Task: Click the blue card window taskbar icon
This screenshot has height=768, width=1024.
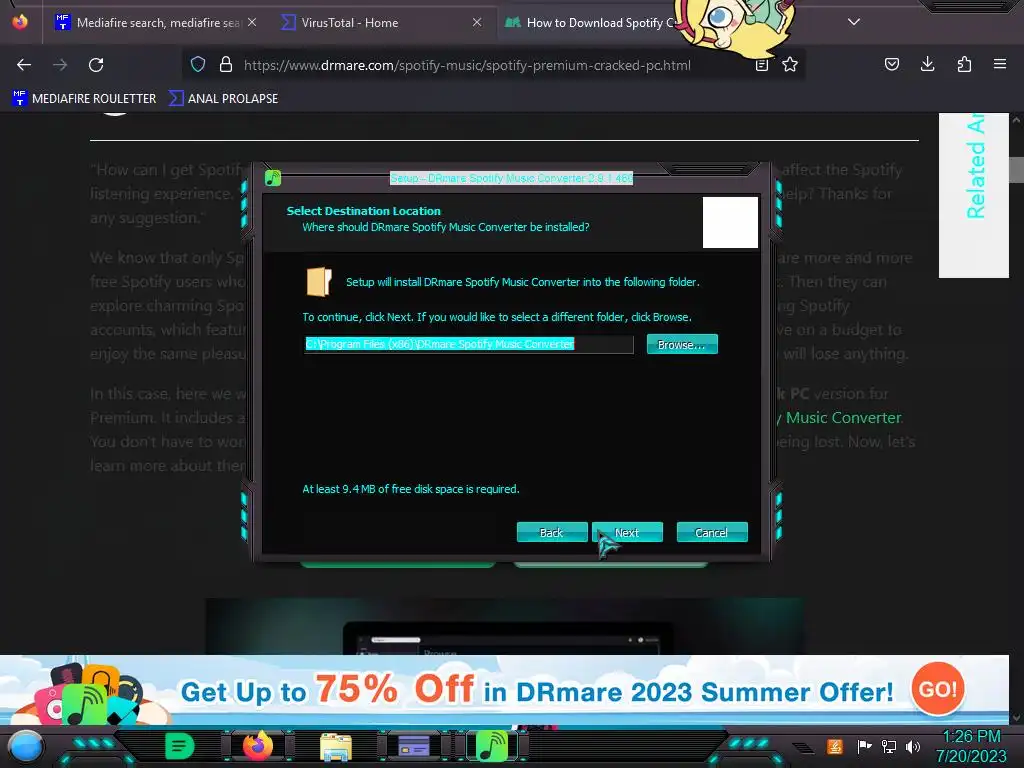Action: [x=413, y=746]
